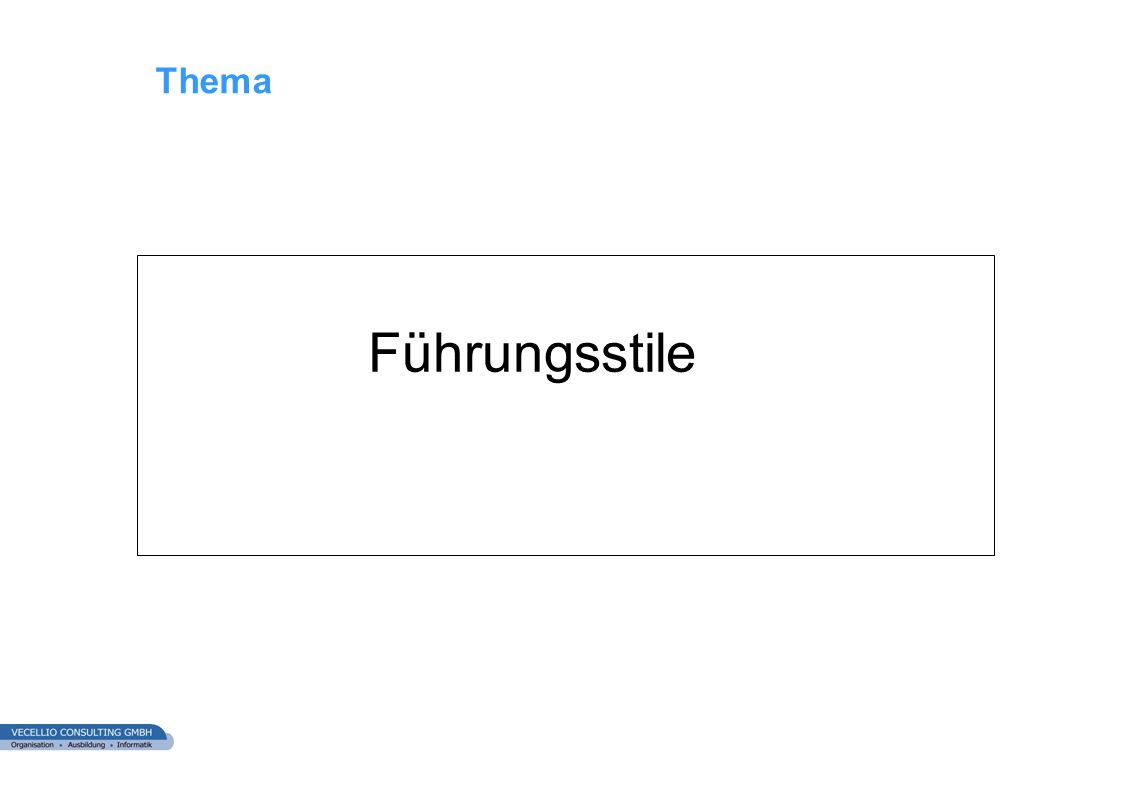Click the light gray-blue strip of the logo
The height and width of the screenshot is (793, 1122).
[86, 745]
